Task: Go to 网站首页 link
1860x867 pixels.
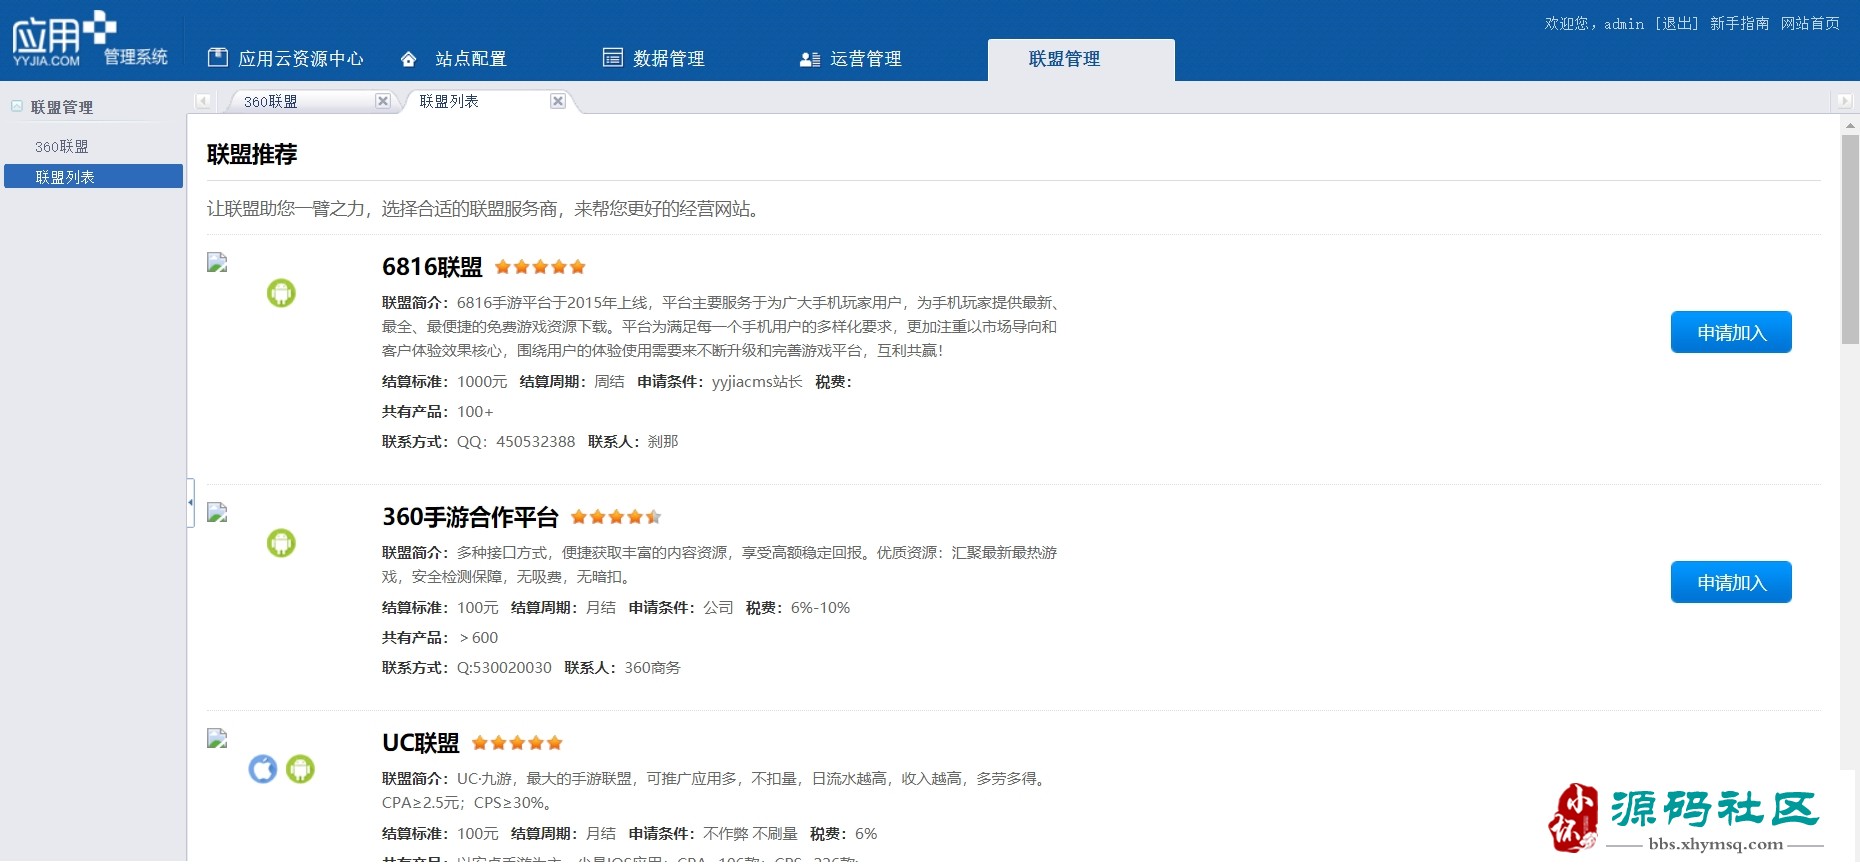Action: [1810, 23]
